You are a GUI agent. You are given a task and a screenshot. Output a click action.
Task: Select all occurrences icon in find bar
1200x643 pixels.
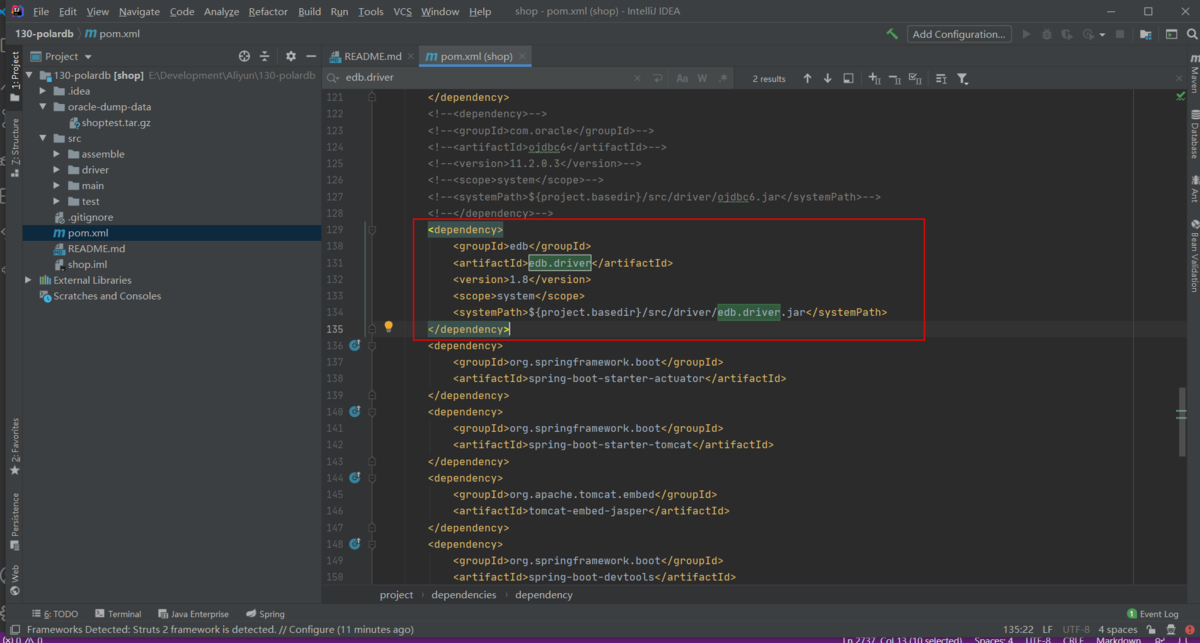916,78
